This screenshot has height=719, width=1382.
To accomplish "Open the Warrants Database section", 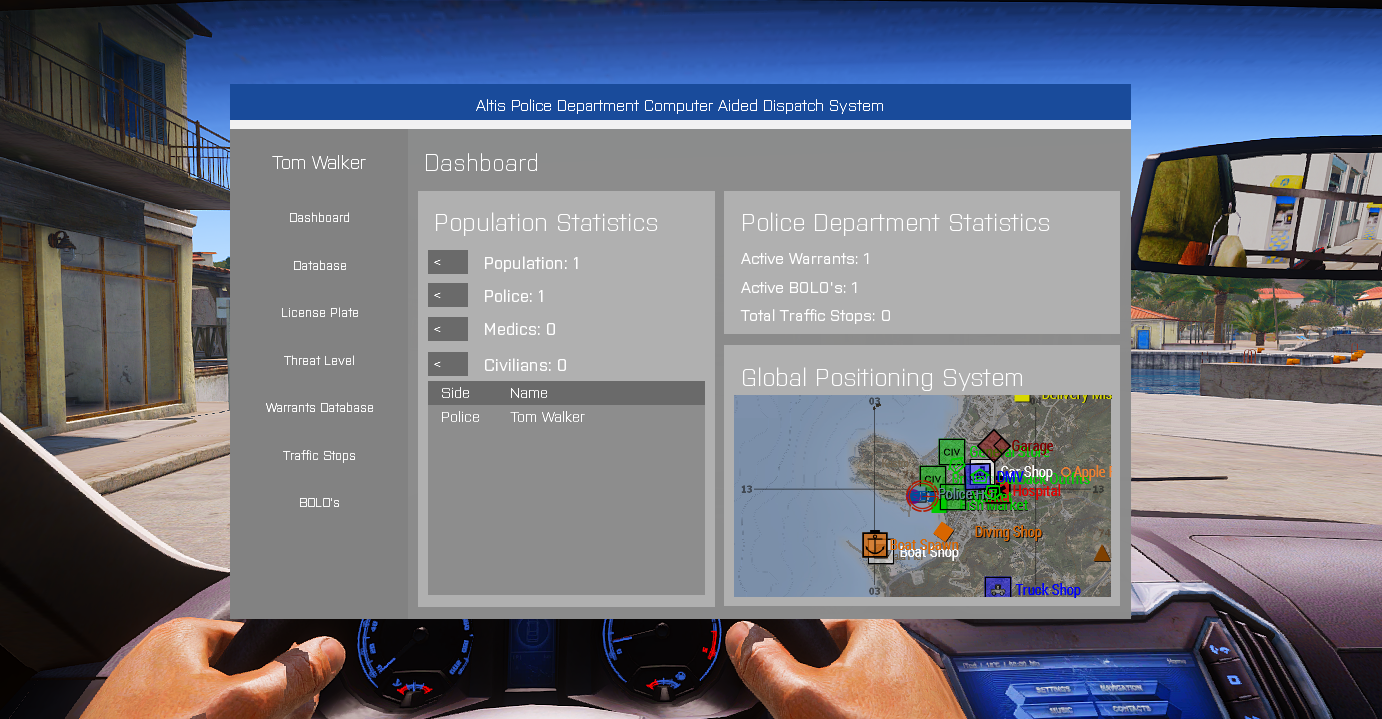I will point(318,407).
